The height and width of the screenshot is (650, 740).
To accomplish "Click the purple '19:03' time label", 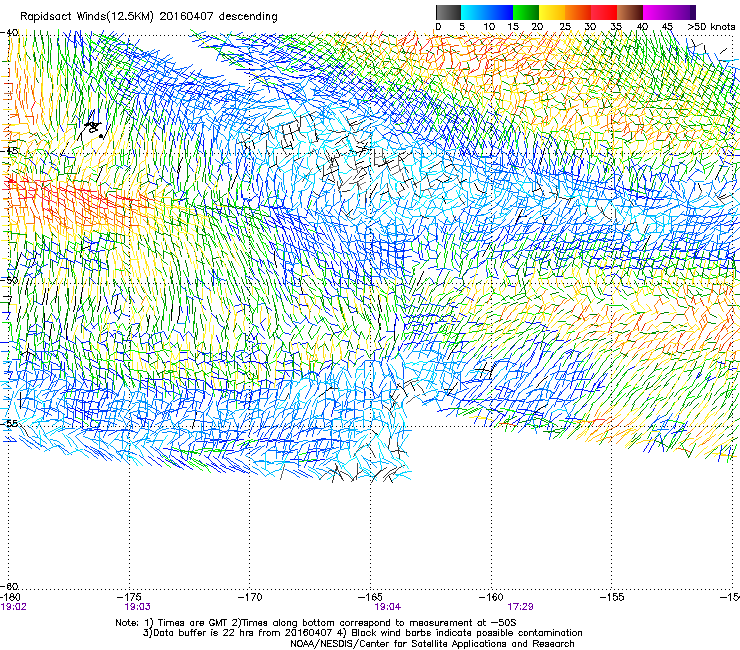I will (137, 607).
